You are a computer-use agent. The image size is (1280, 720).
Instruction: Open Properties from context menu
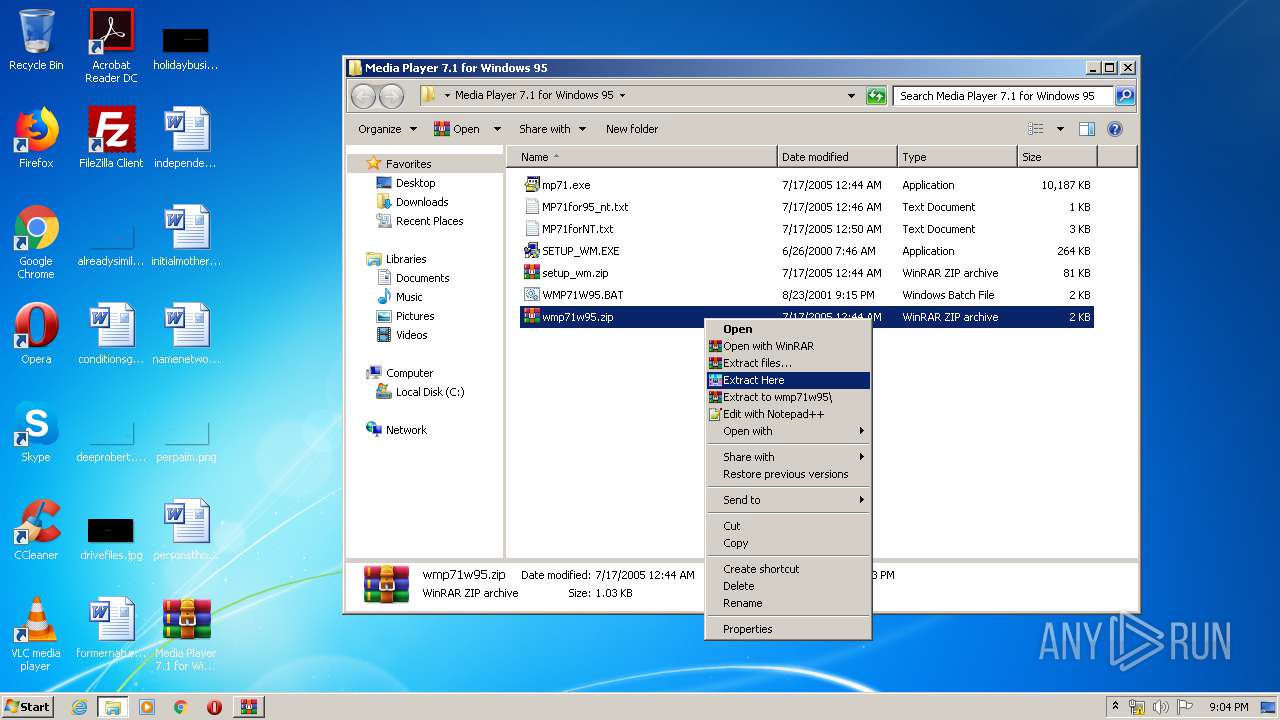pos(788,629)
